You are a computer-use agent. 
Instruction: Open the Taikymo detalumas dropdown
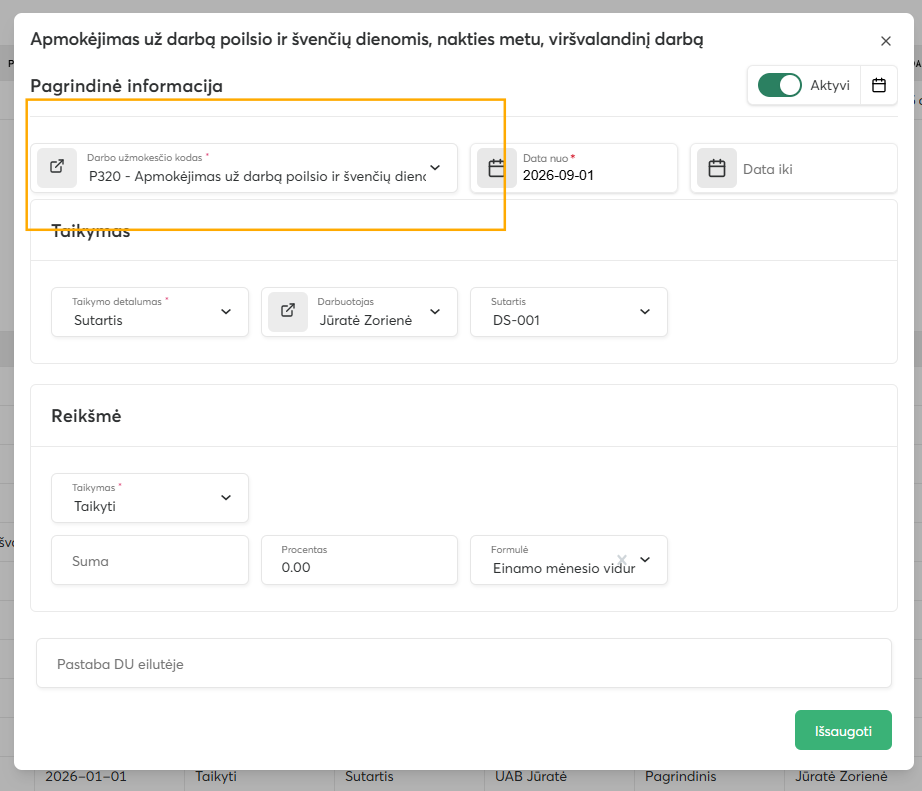click(x=226, y=312)
